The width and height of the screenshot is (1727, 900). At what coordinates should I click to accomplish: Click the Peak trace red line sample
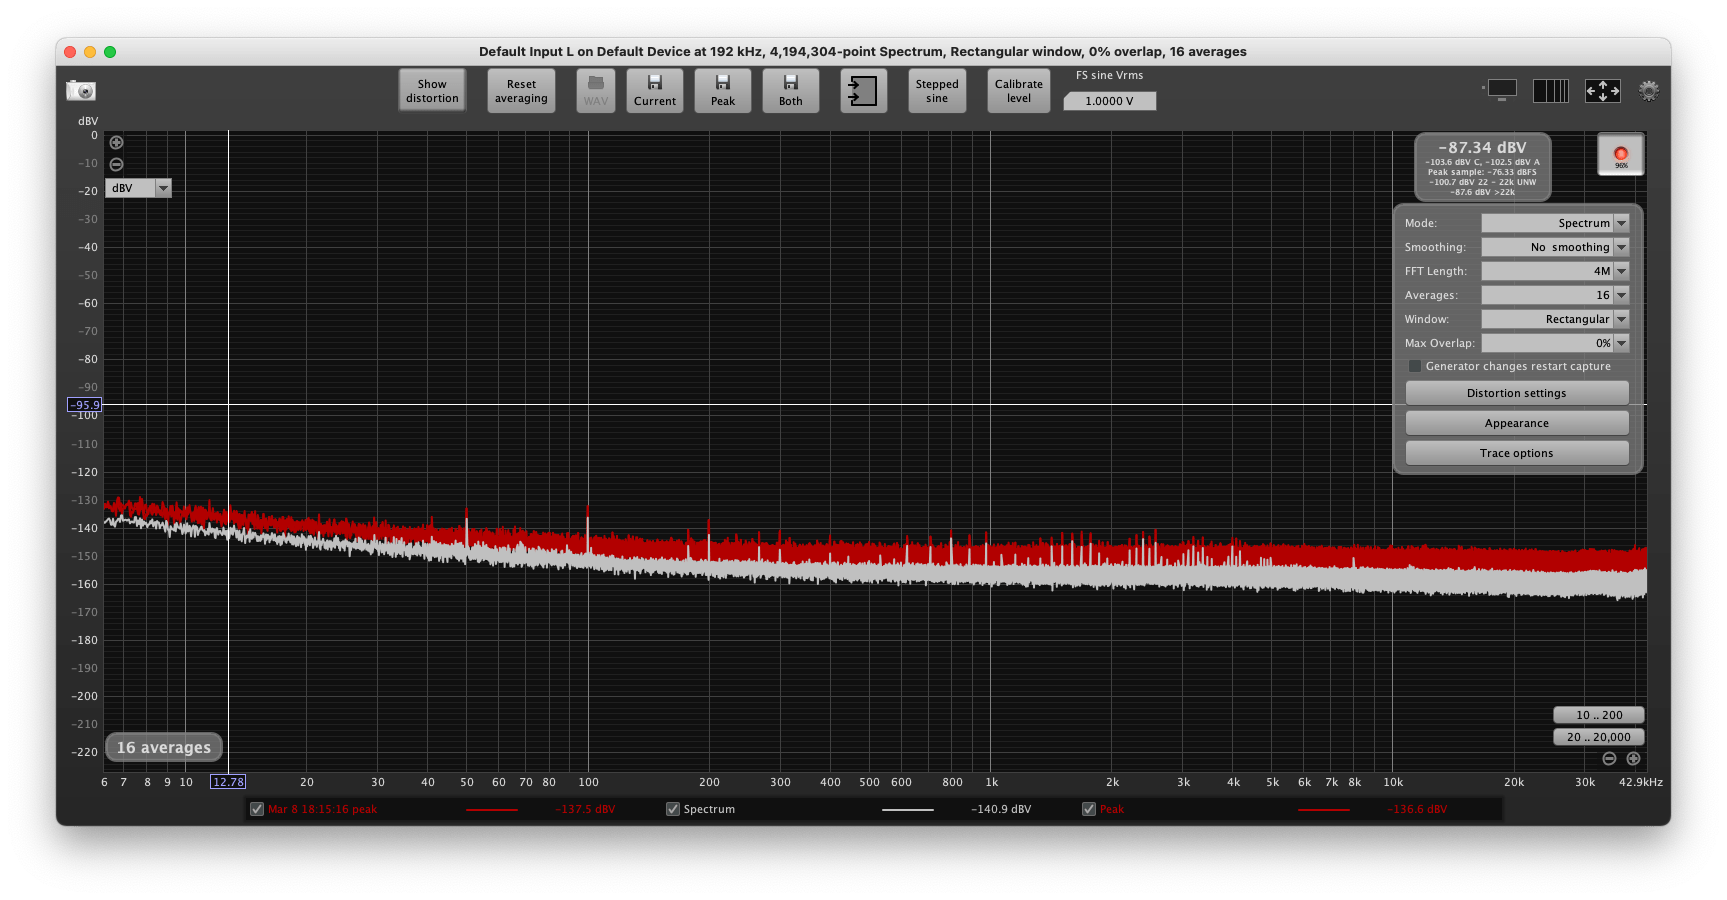click(x=1323, y=810)
